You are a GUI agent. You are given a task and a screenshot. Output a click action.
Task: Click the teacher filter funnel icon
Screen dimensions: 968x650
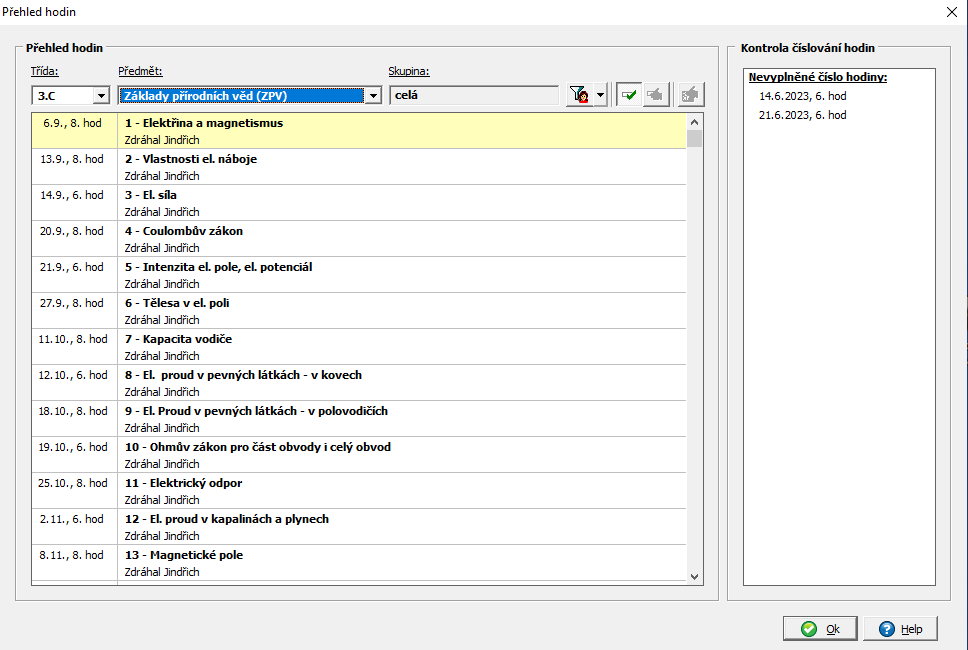point(578,95)
